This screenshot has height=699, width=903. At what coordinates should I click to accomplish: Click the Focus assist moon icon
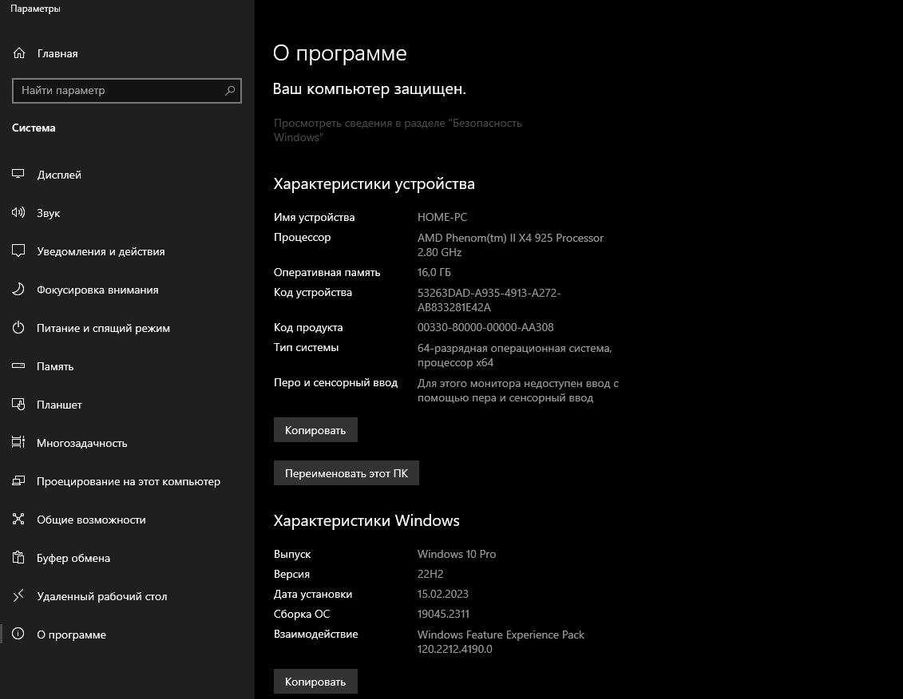(18, 289)
